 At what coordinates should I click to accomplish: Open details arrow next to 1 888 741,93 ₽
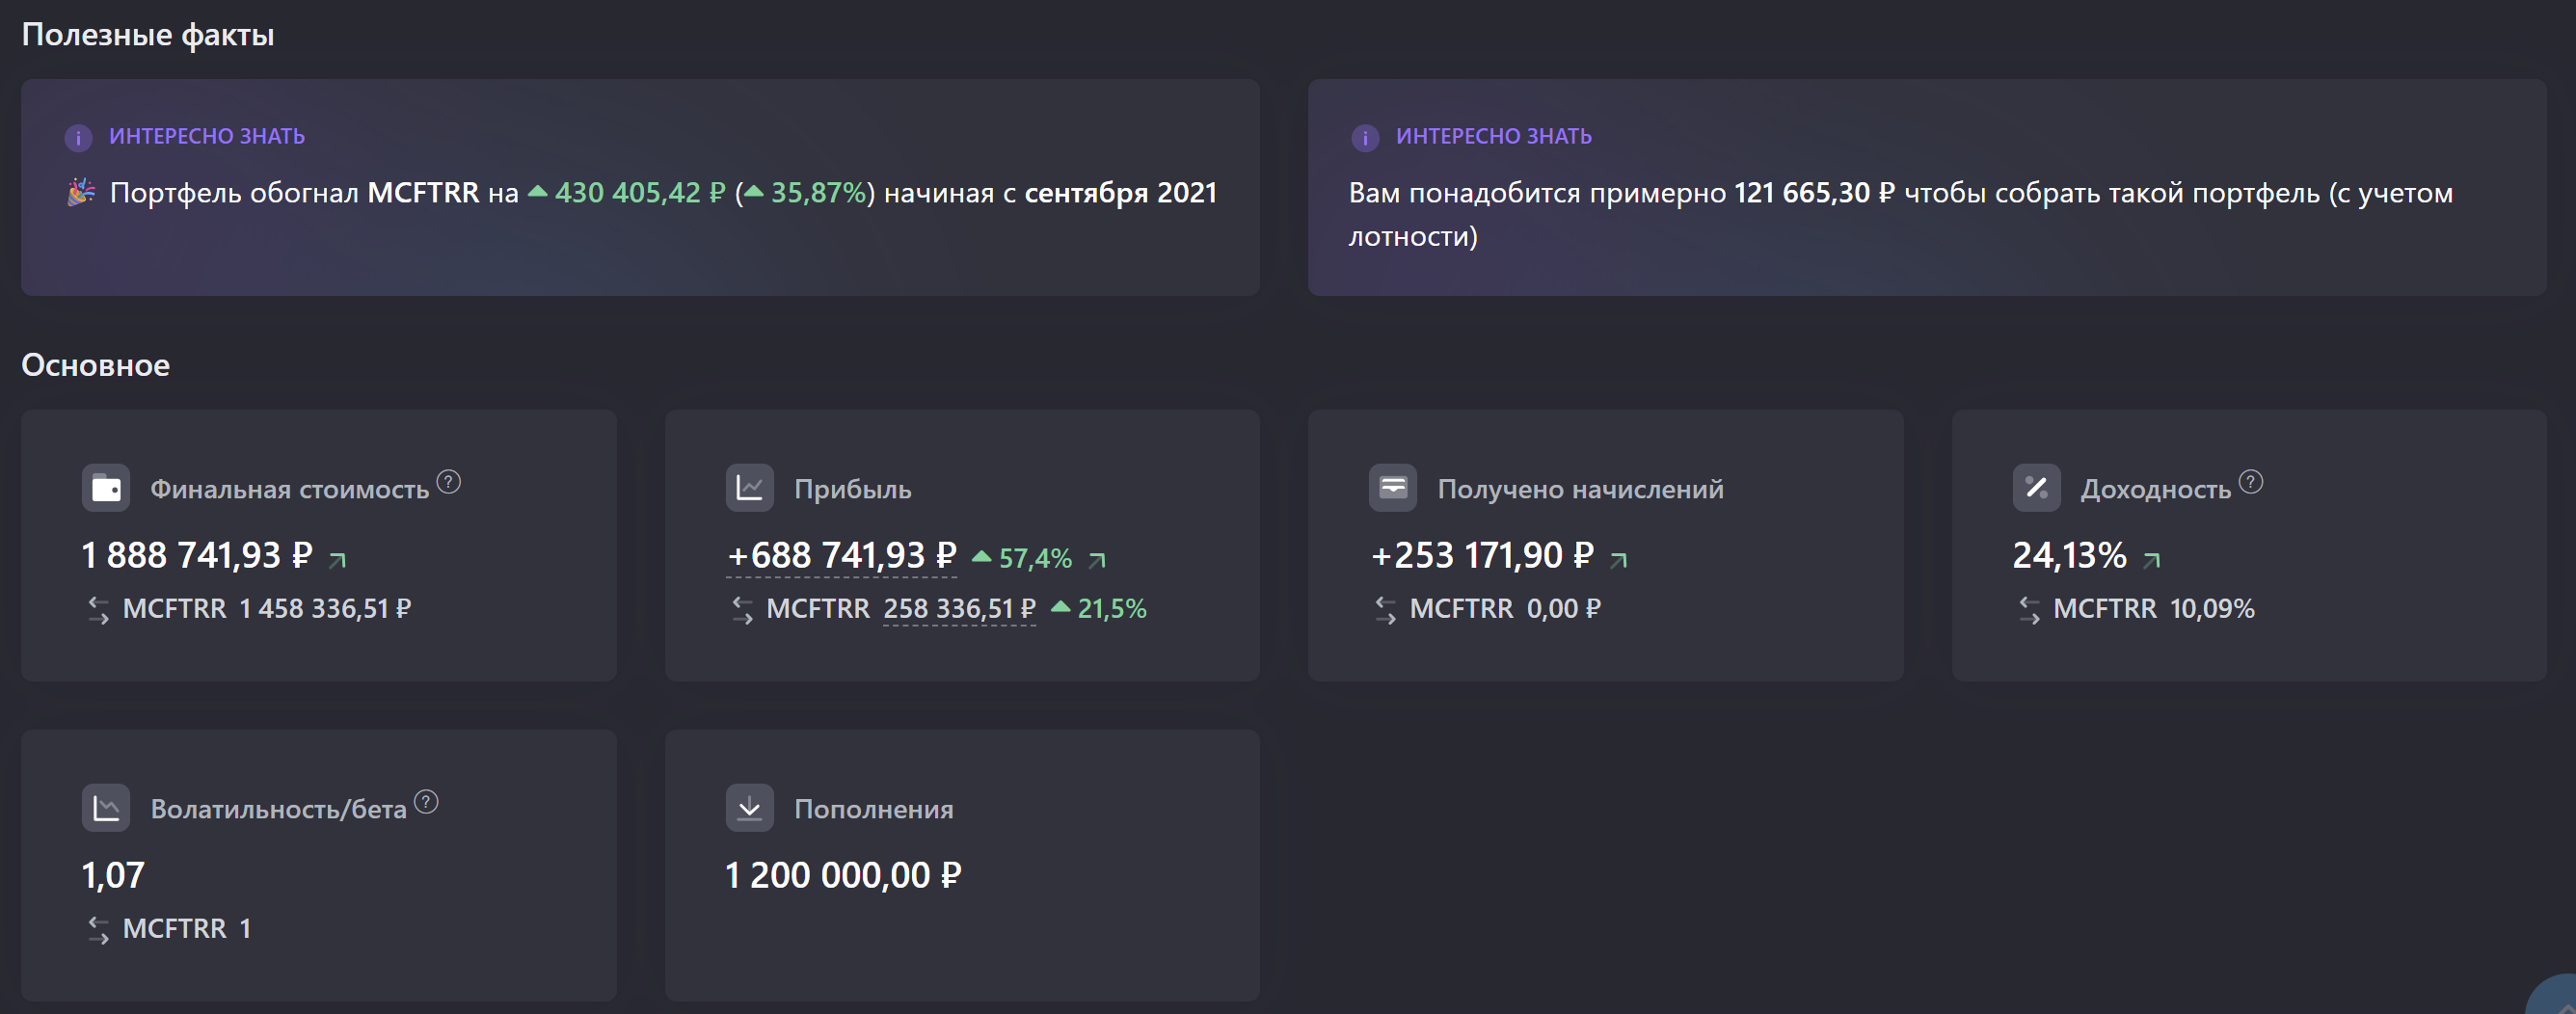[x=338, y=560]
